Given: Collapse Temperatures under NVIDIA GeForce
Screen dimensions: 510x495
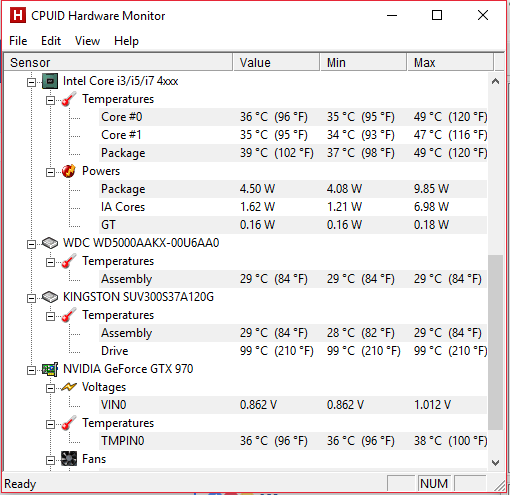Looking at the screenshot, I should [50, 424].
